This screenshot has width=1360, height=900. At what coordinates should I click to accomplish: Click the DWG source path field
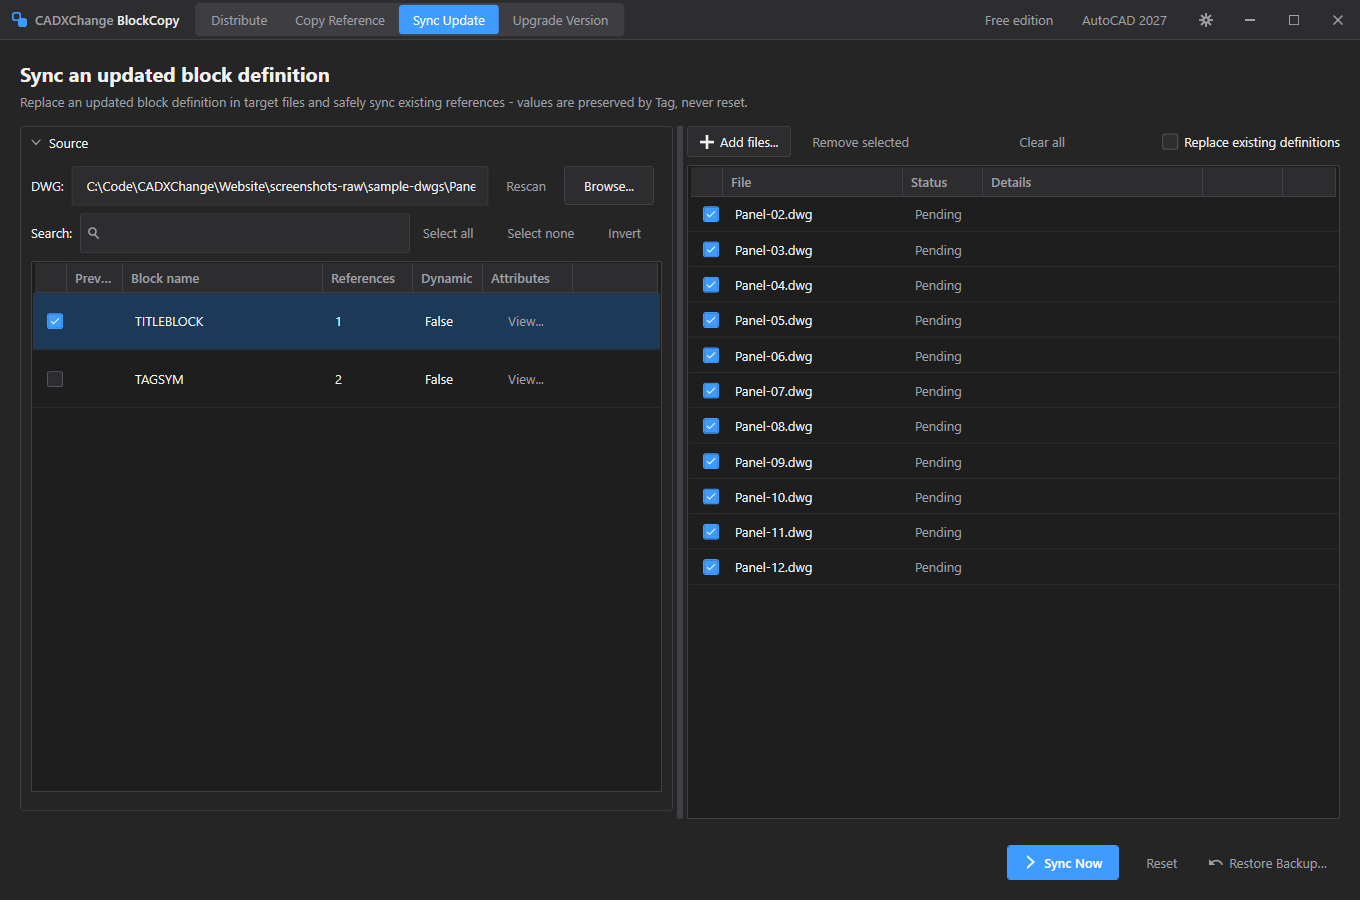[280, 186]
